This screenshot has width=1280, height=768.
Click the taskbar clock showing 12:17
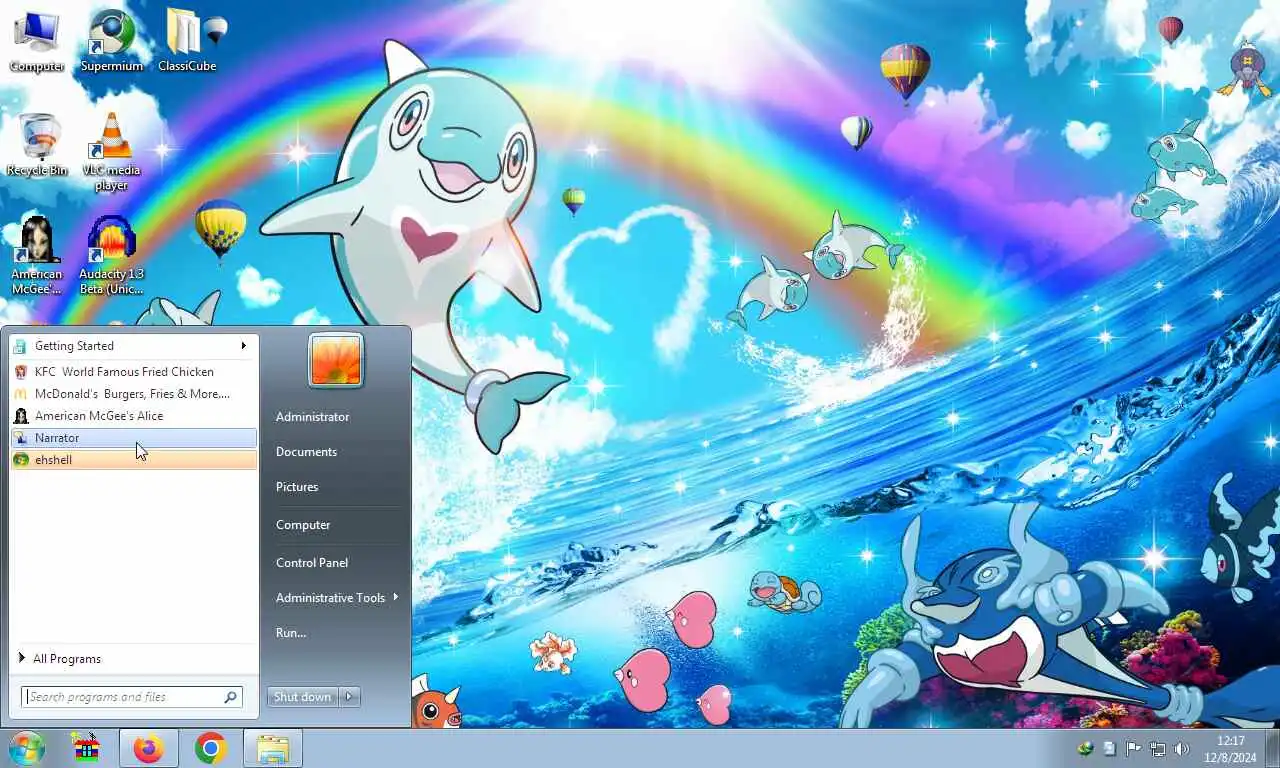(1230, 748)
